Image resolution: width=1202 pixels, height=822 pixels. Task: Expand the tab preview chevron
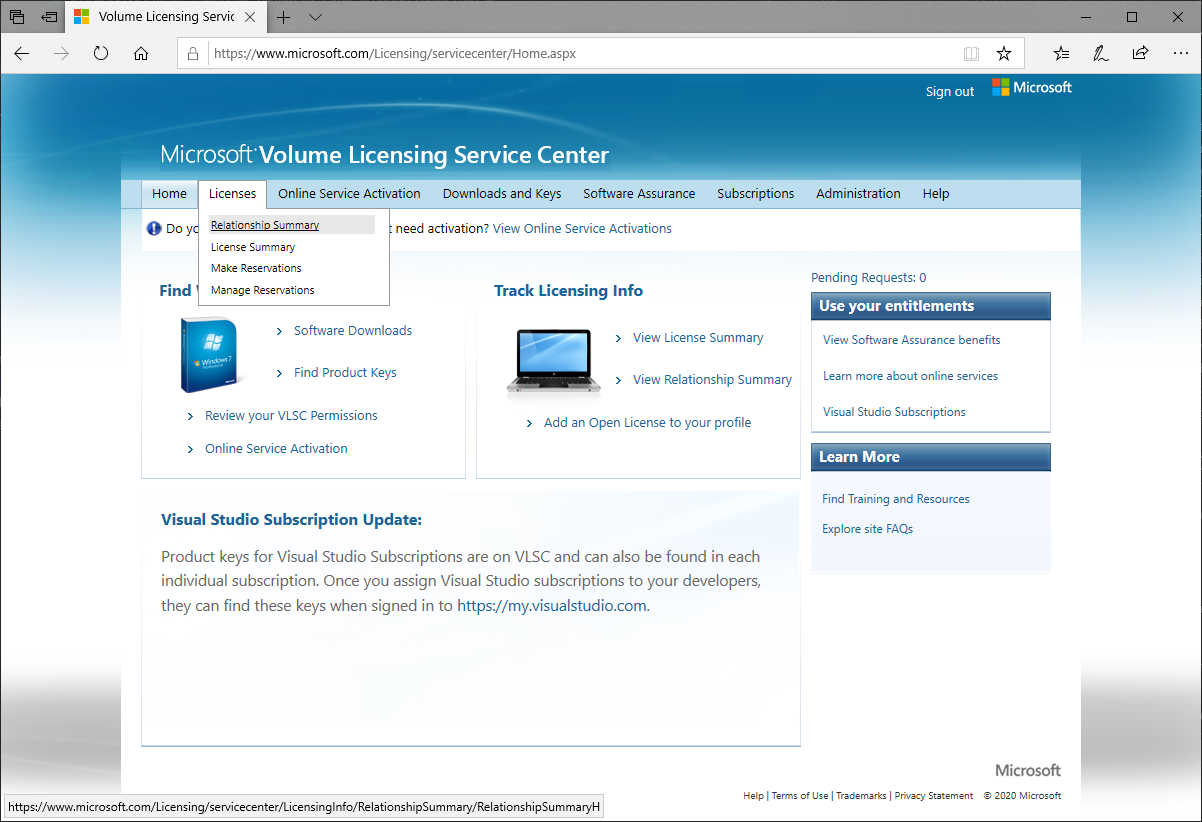(x=315, y=17)
